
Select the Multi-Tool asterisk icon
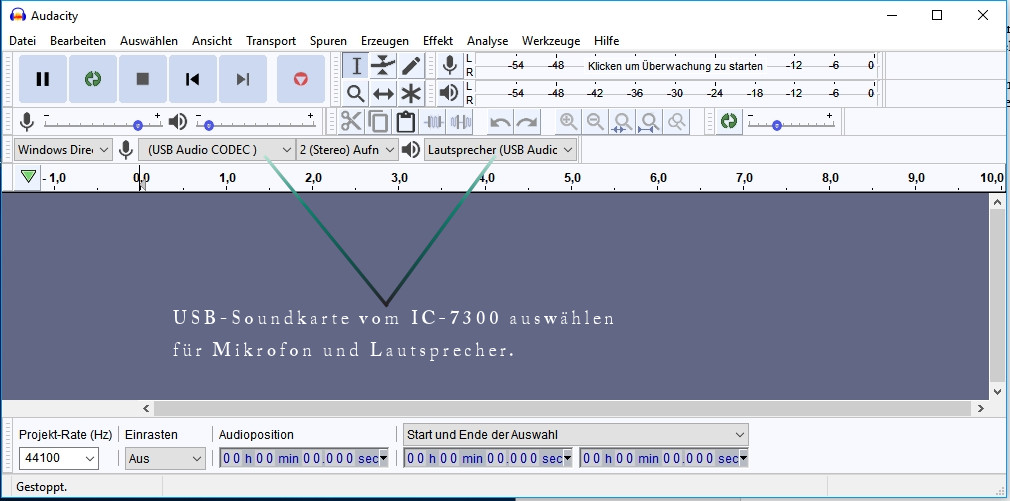[411, 93]
